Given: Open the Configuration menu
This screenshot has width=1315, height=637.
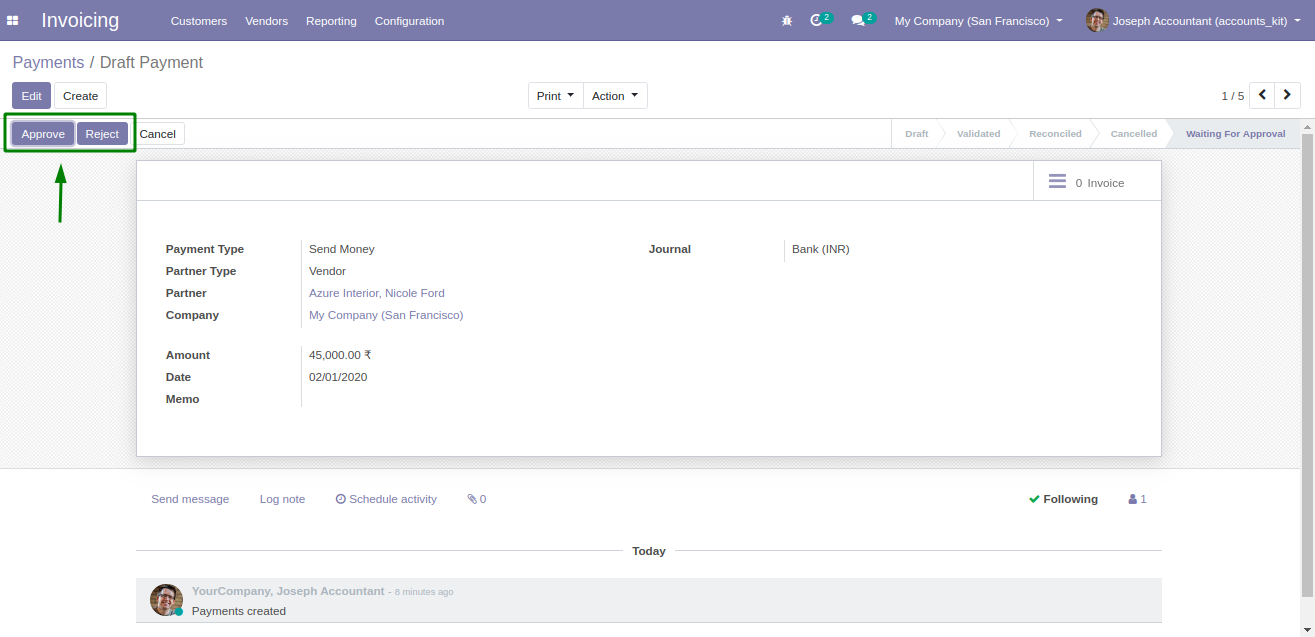Looking at the screenshot, I should coord(410,21).
